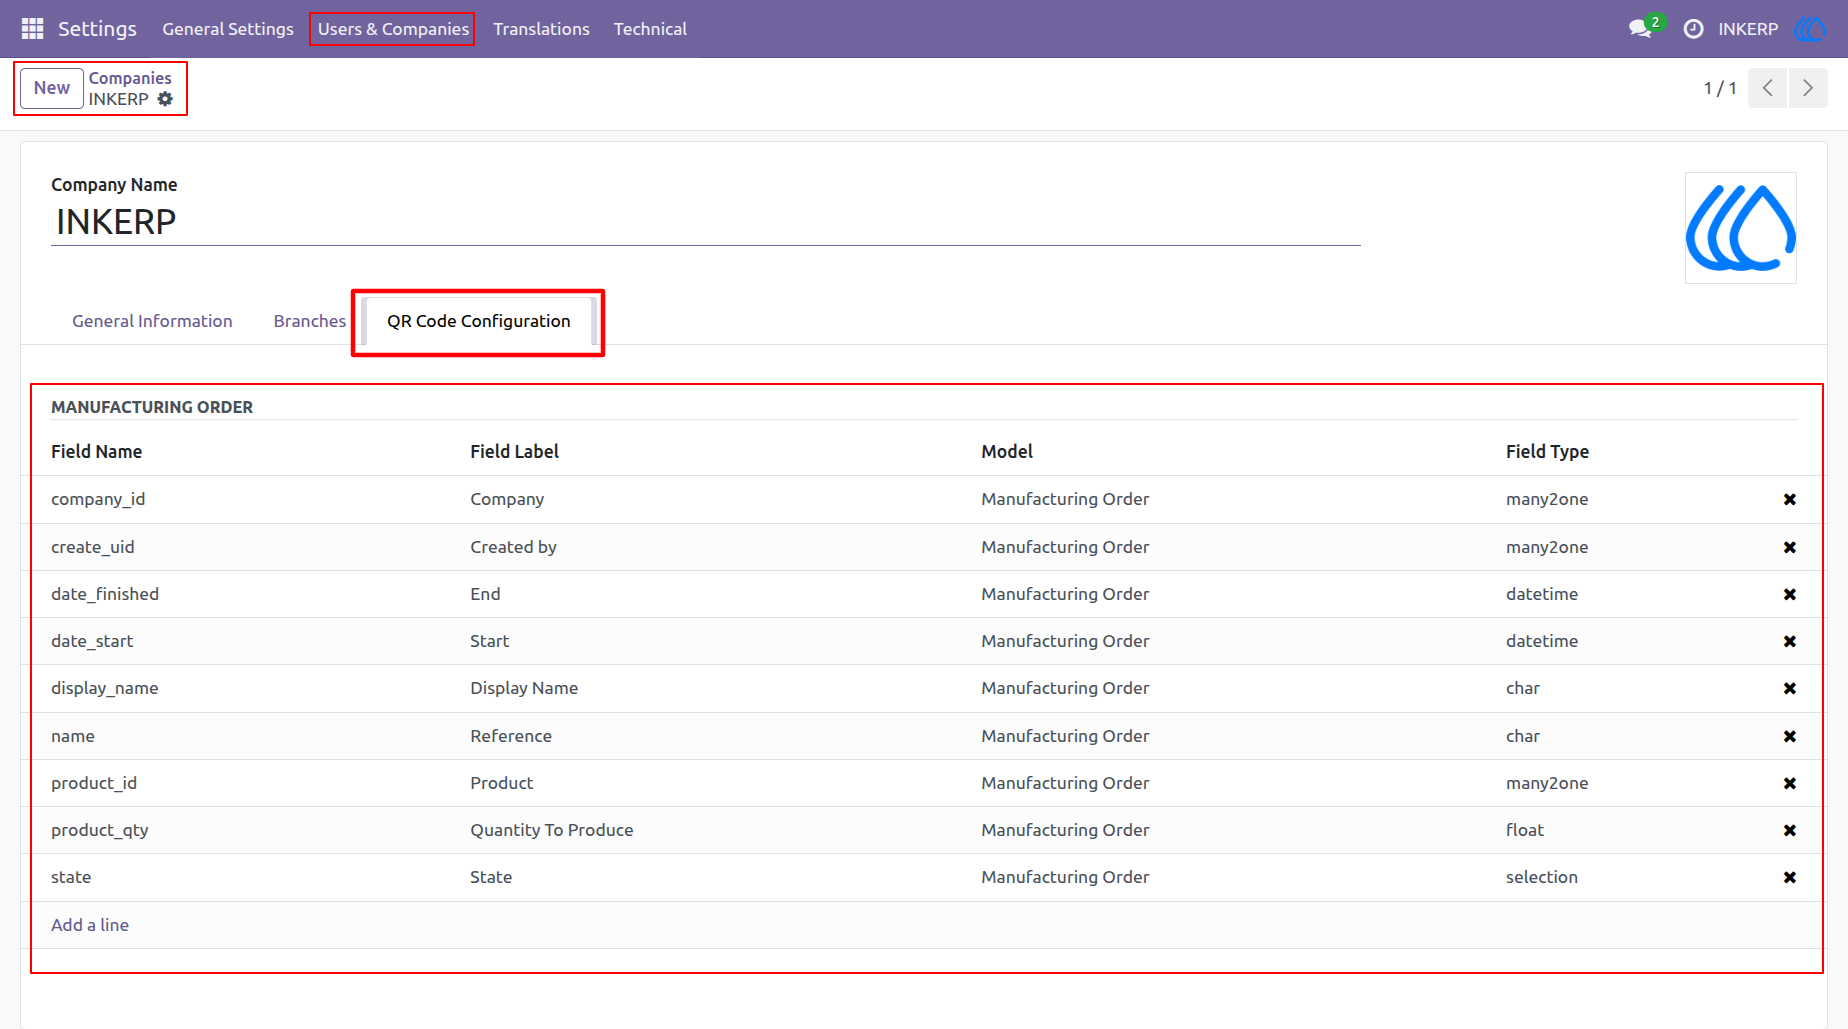
Task: Remove the product_qty row
Action: click(x=1790, y=830)
